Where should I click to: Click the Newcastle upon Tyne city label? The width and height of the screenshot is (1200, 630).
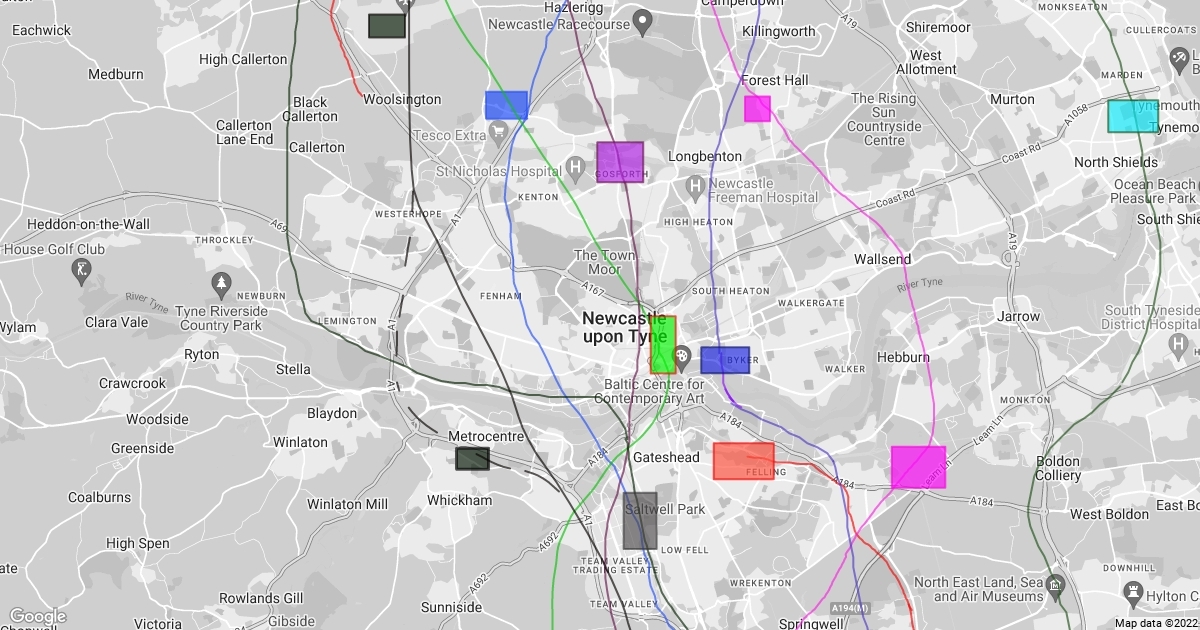tap(624, 327)
